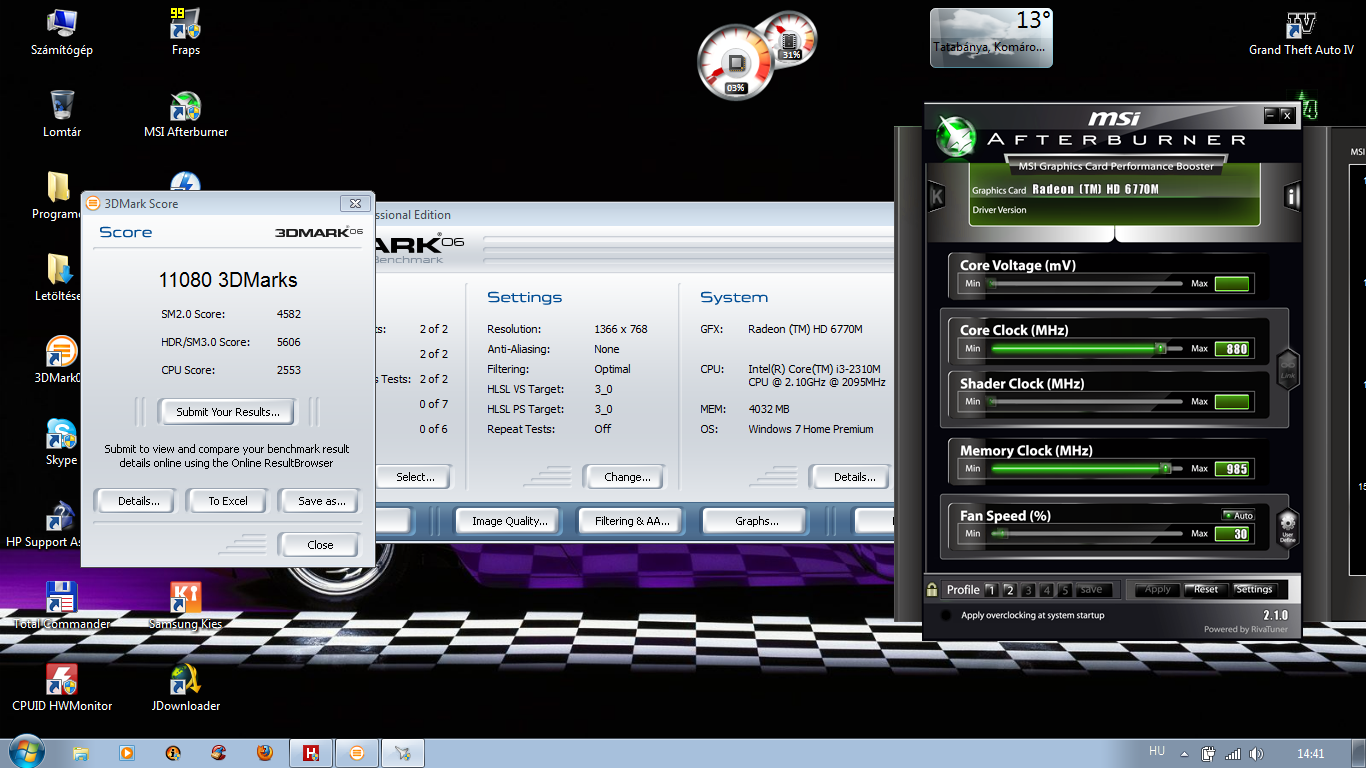The height and width of the screenshot is (768, 1366).
Task: Click the Core Voltage slider track
Action: click(x=1085, y=284)
